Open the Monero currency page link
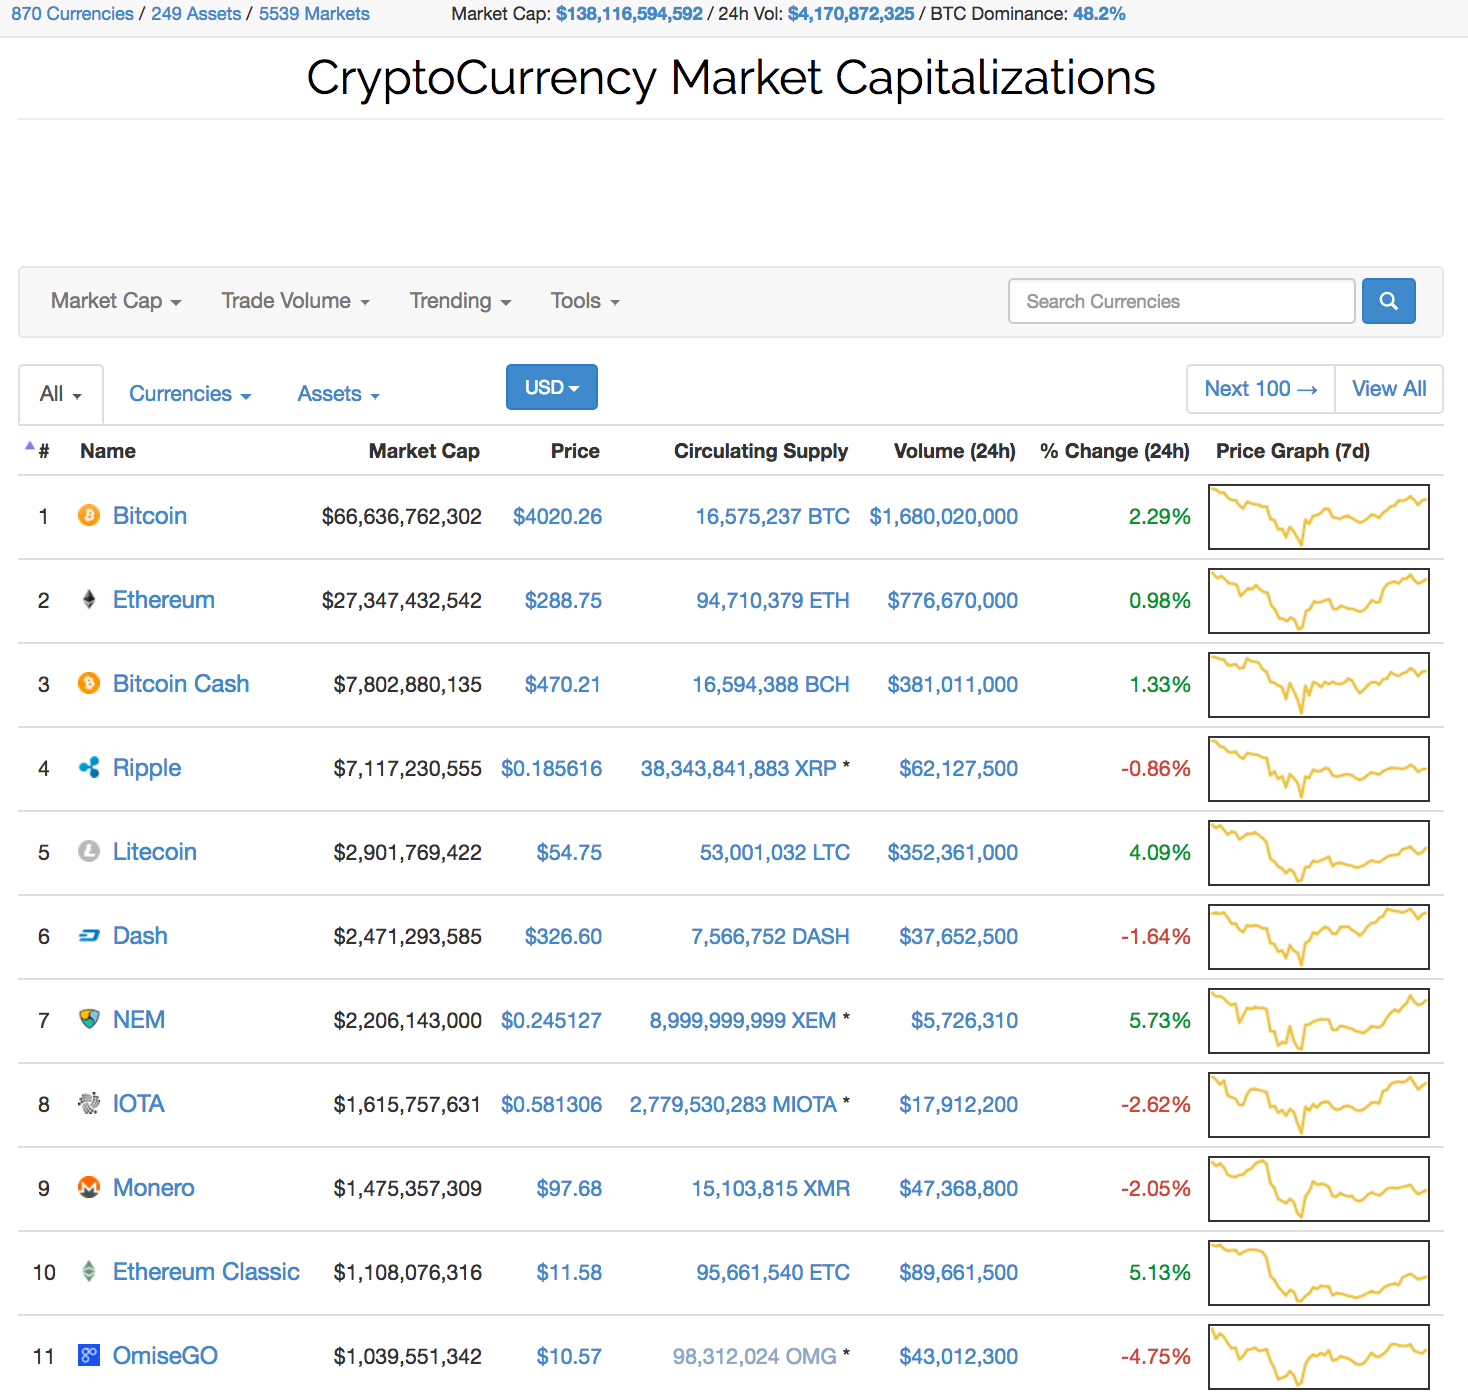 tap(154, 1188)
